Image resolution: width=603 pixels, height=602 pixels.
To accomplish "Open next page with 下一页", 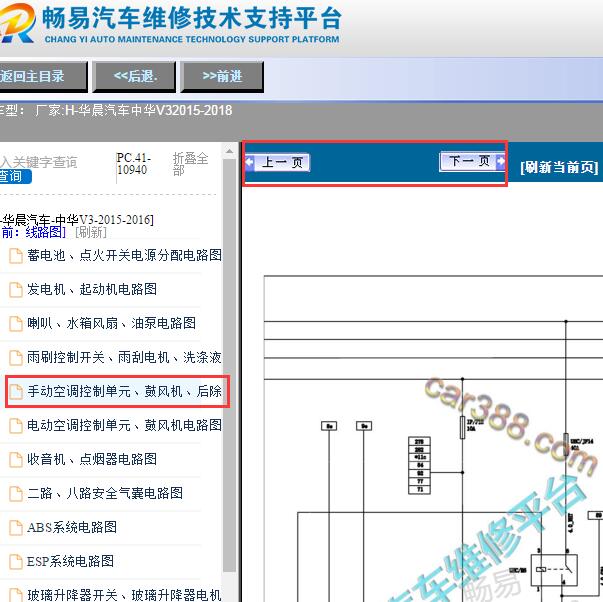I will 472,161.
